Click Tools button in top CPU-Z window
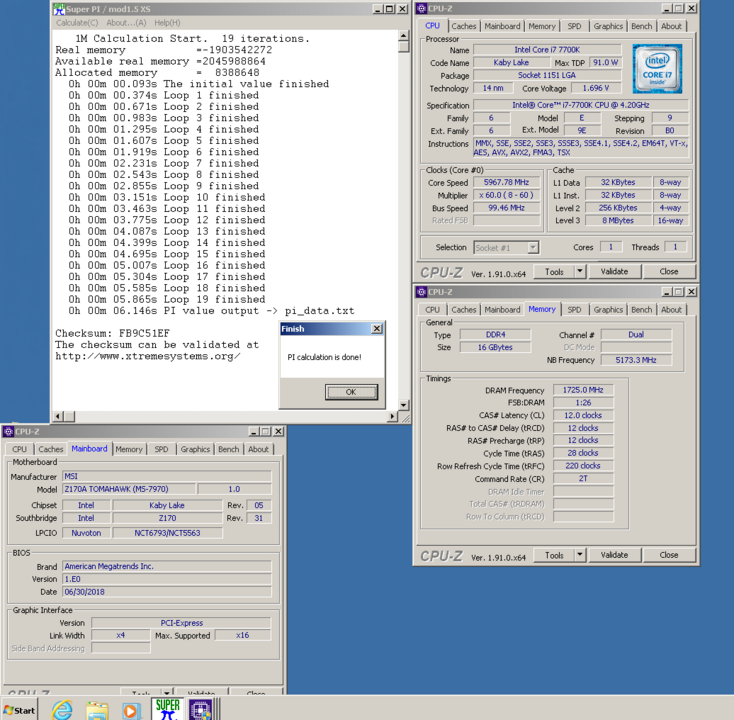Screen dimensions: 734x720 554,272
